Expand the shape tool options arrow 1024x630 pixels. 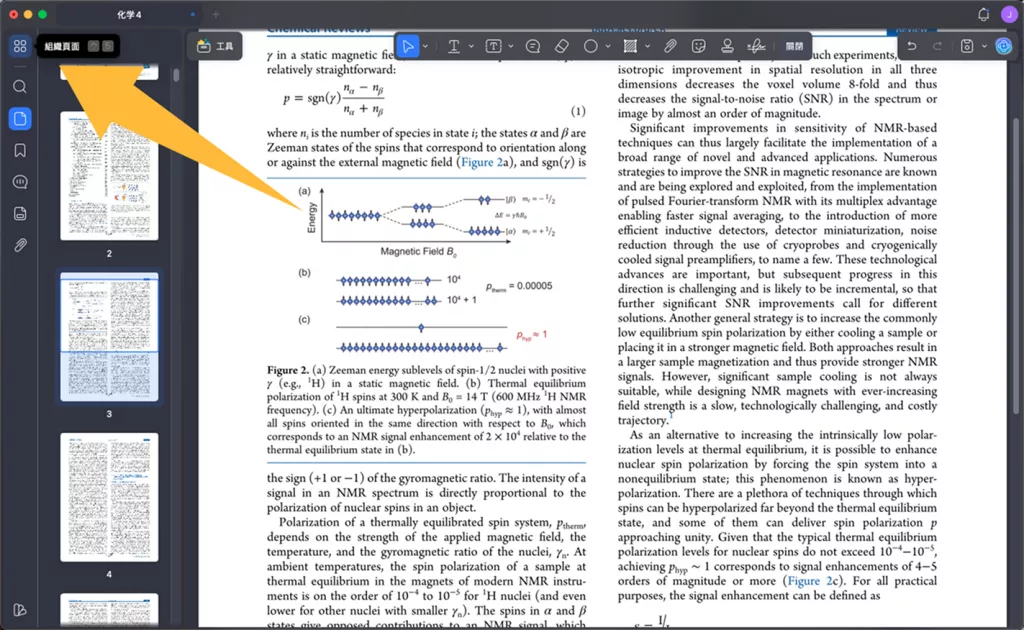coord(608,46)
